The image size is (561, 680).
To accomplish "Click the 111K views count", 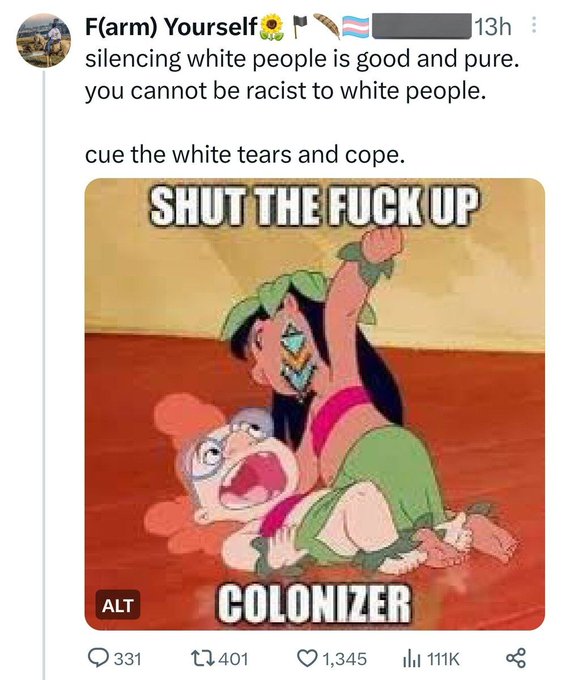I will click(x=443, y=659).
